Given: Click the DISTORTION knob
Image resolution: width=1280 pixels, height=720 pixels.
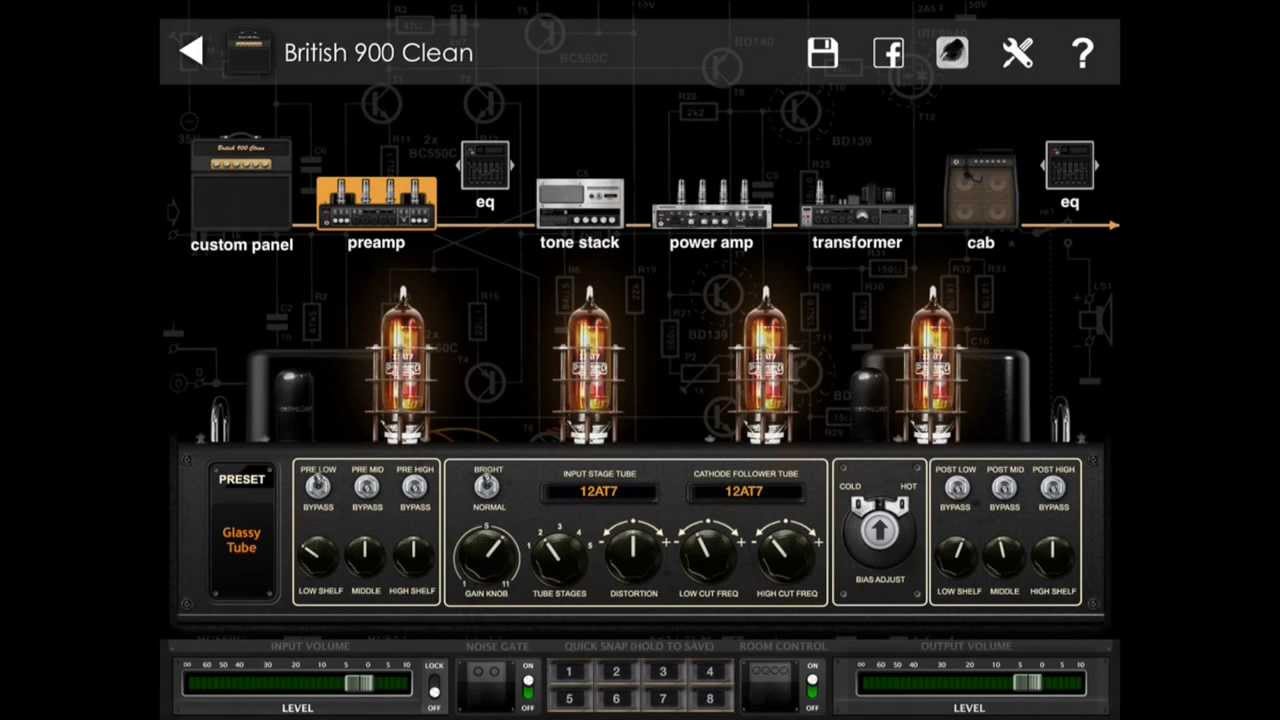Looking at the screenshot, I should (633, 556).
